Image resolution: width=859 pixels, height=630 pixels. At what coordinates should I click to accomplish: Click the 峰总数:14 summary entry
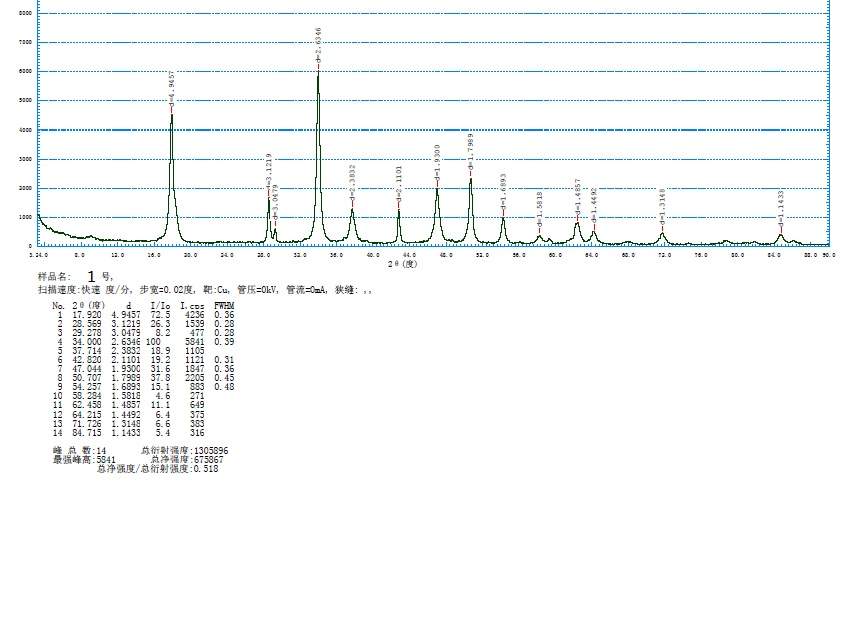click(x=80, y=451)
